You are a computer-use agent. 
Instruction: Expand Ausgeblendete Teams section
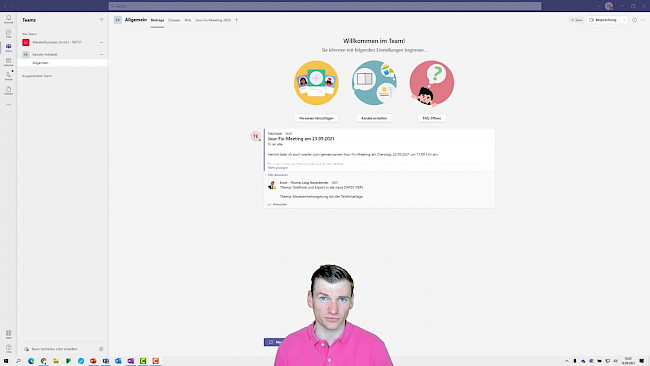[37, 76]
